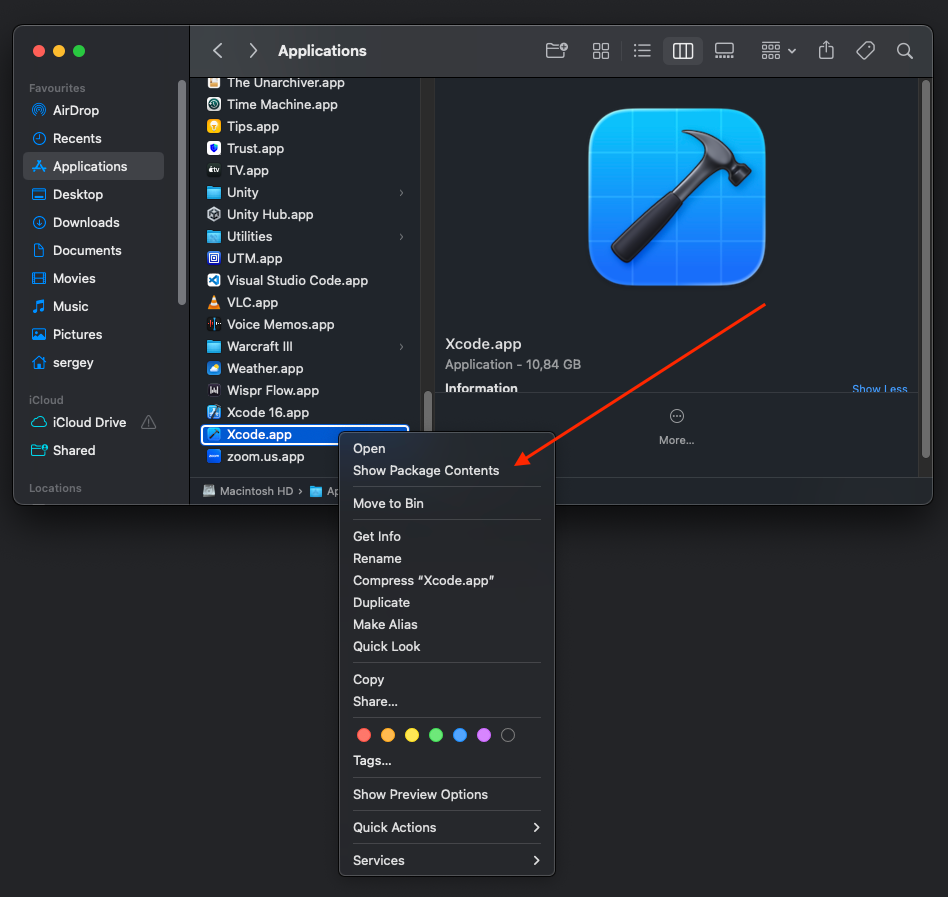This screenshot has height=897, width=948.
Task: Expand the Utilities folder chevron
Action: [401, 237]
